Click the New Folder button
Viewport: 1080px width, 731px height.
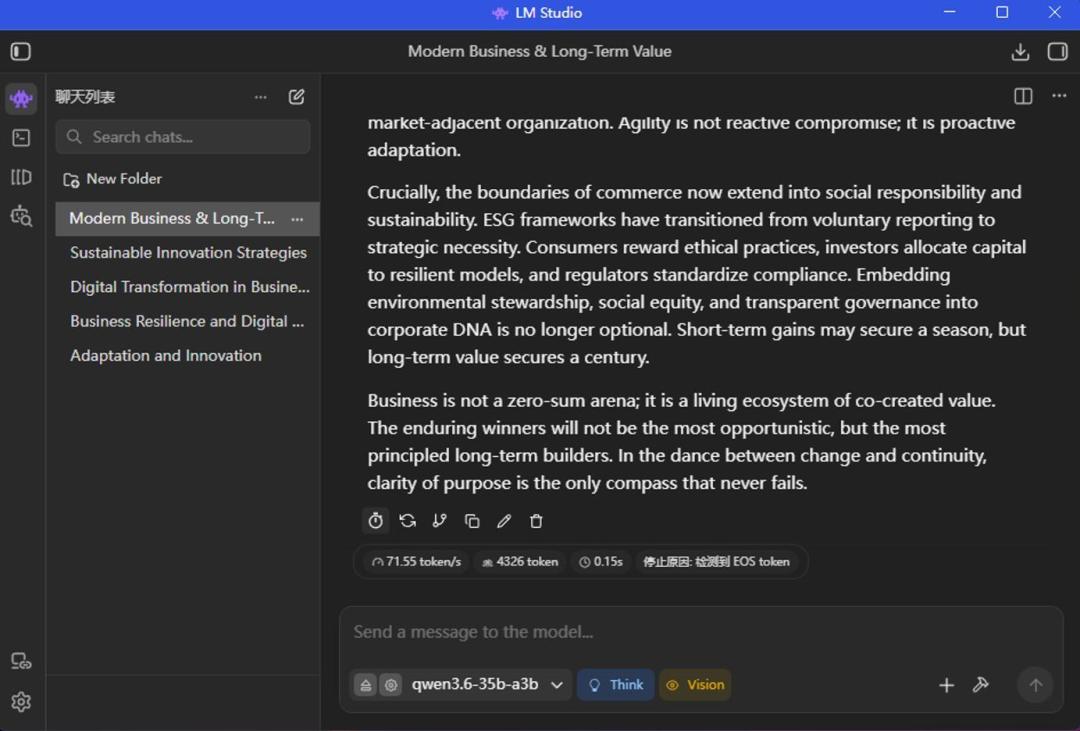pyautogui.click(x=113, y=179)
